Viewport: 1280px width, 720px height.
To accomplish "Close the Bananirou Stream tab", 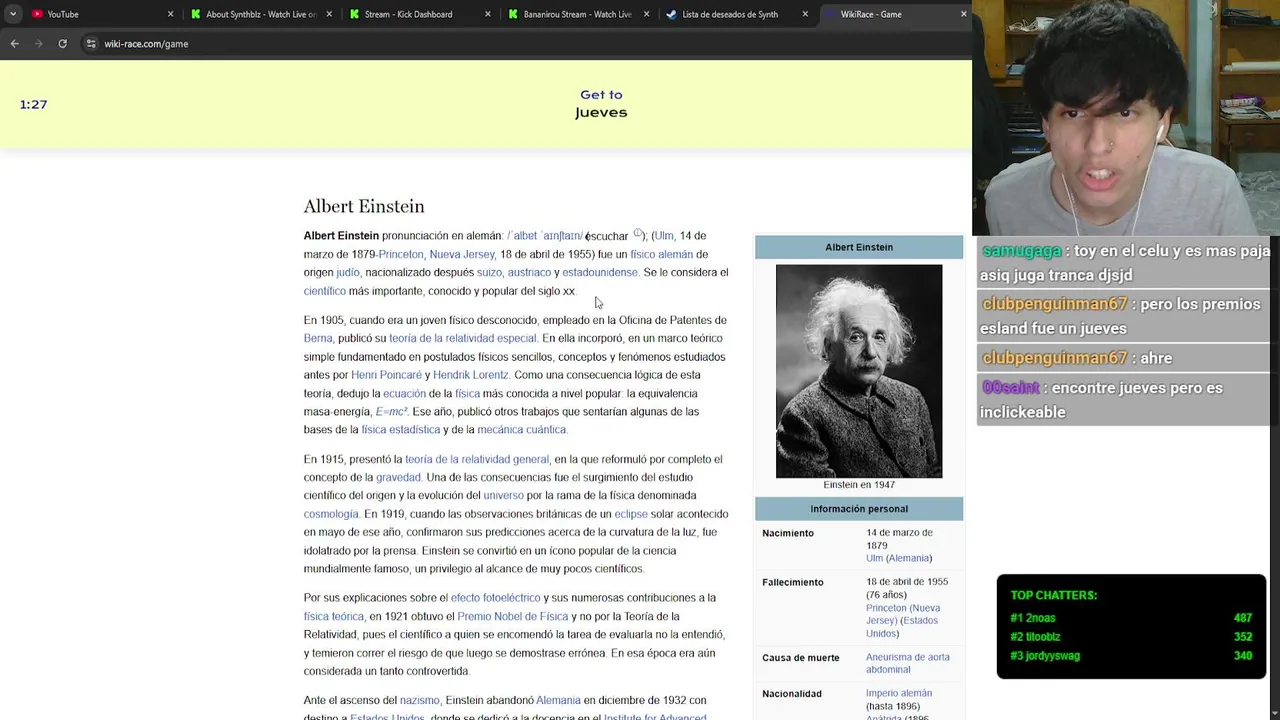I will tap(646, 14).
